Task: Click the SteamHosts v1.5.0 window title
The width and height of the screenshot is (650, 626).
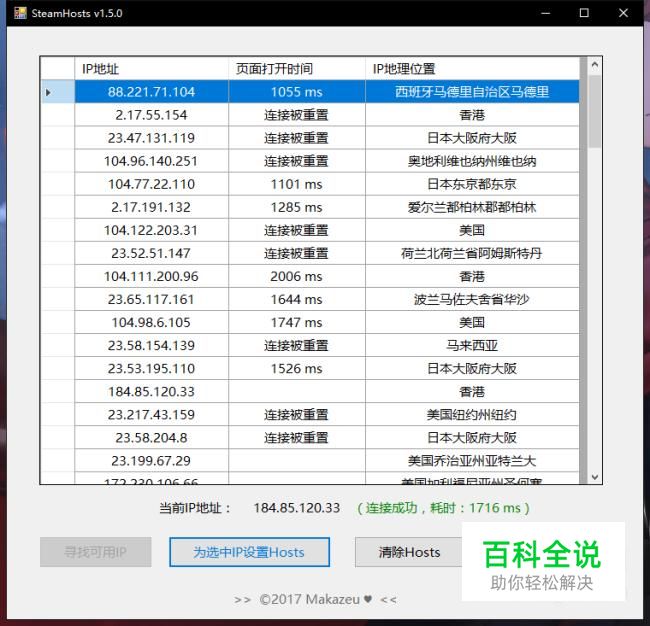Action: [x=77, y=13]
